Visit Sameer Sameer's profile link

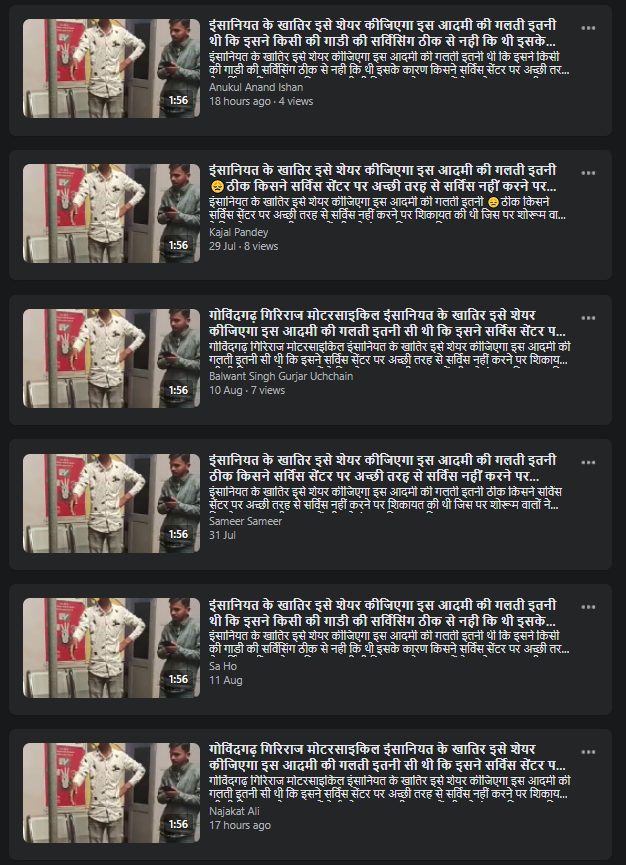(245, 521)
